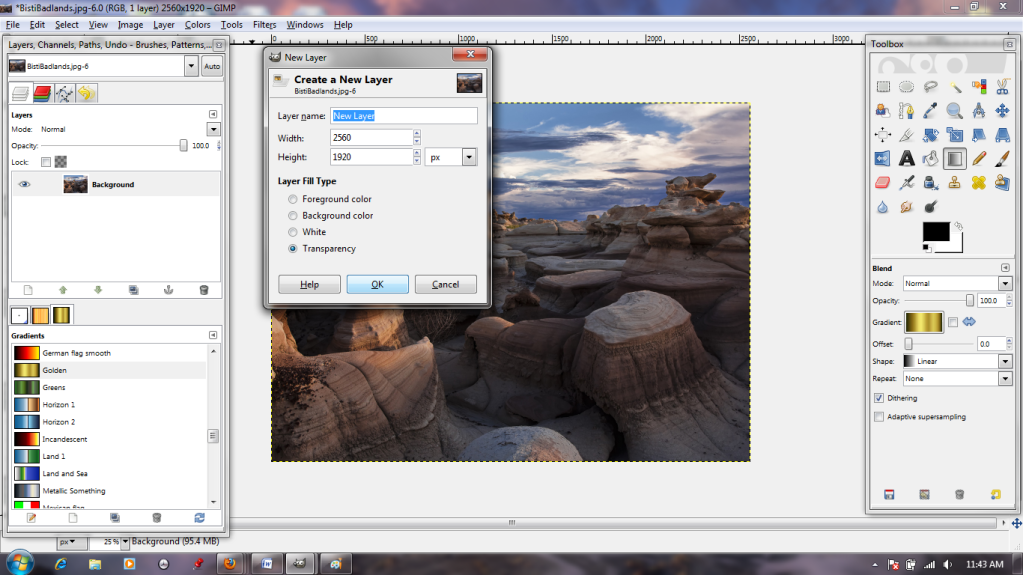This screenshot has height=575, width=1023.
Task: Select the Smudge tool
Action: click(x=906, y=207)
